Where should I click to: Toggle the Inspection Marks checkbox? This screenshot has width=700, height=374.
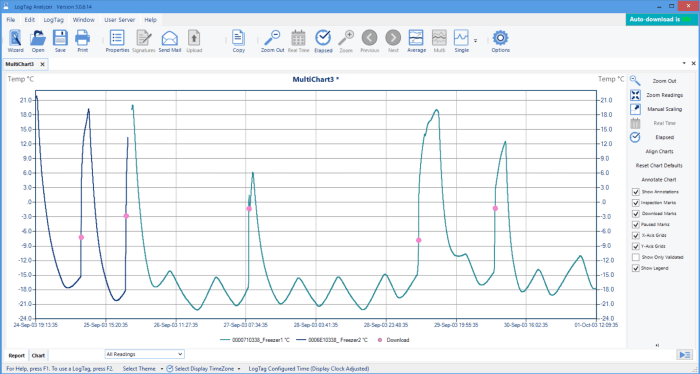[636, 203]
